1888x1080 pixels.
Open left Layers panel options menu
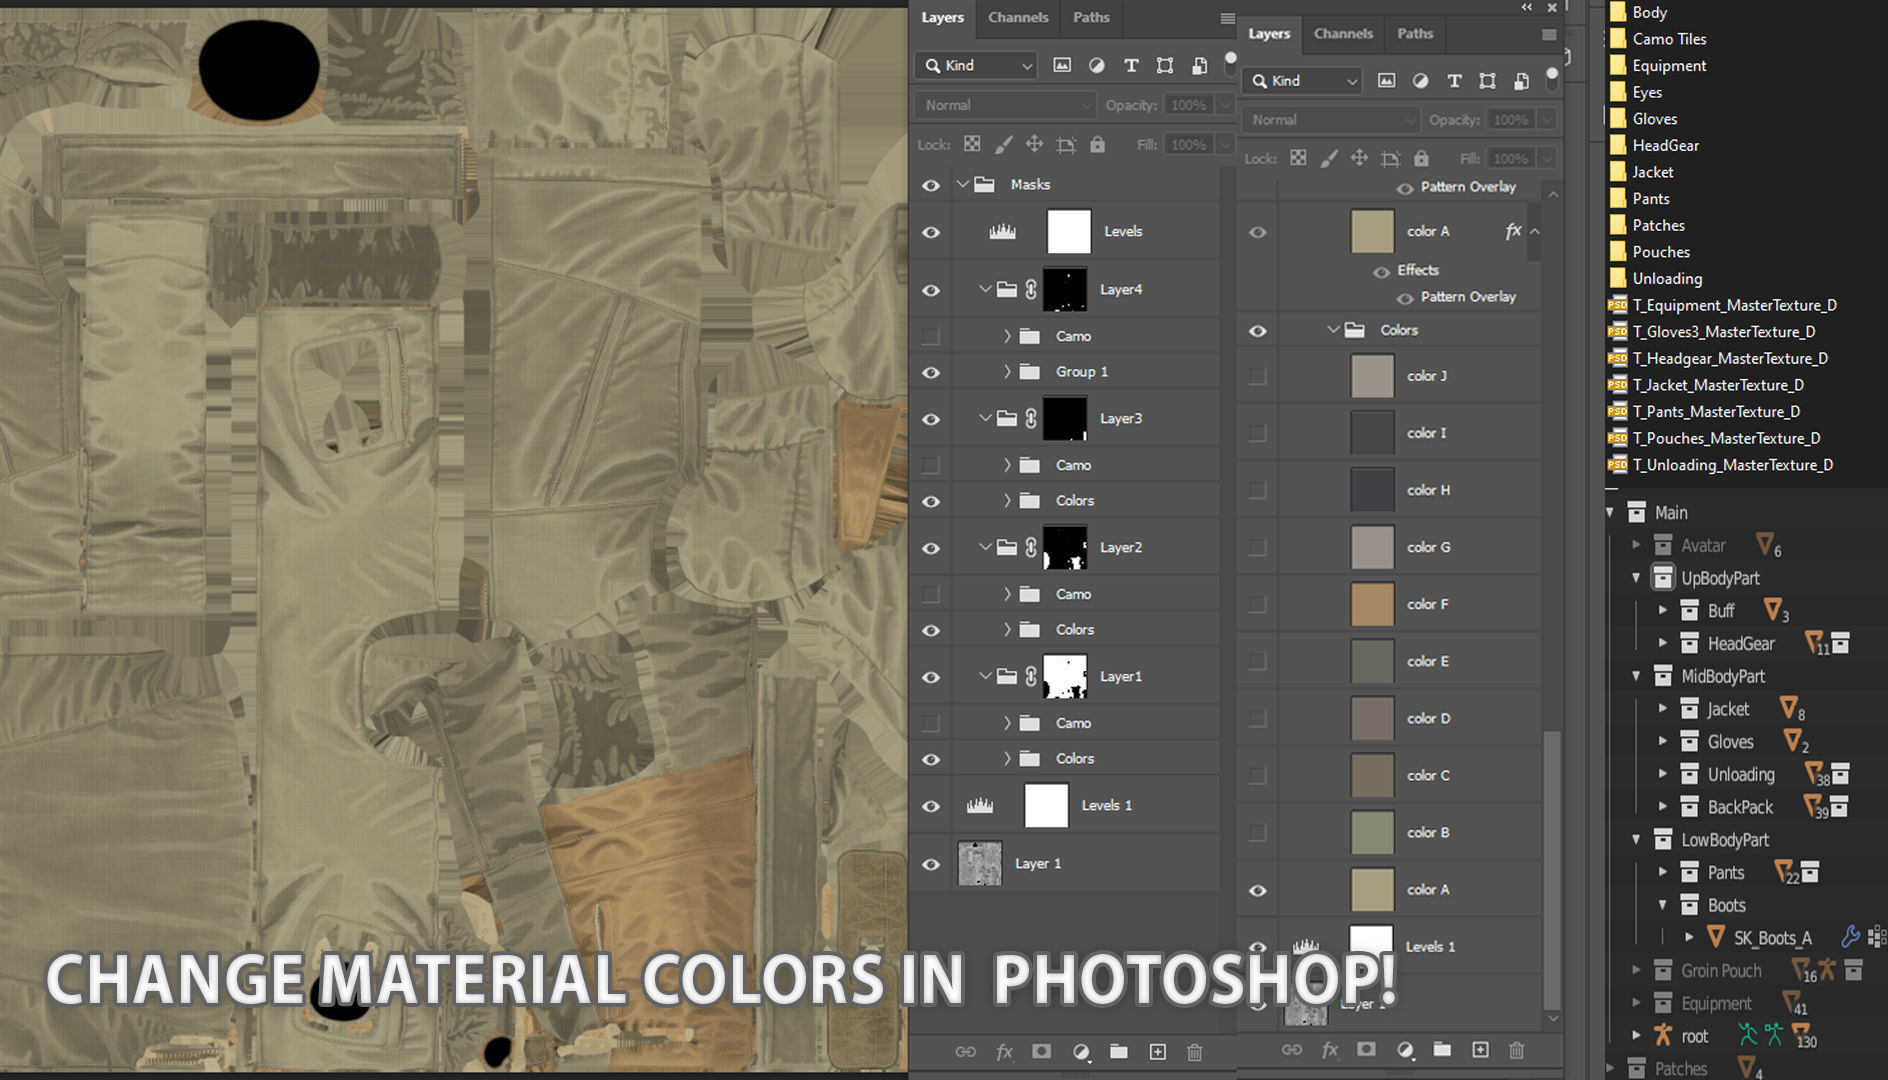tap(1227, 18)
